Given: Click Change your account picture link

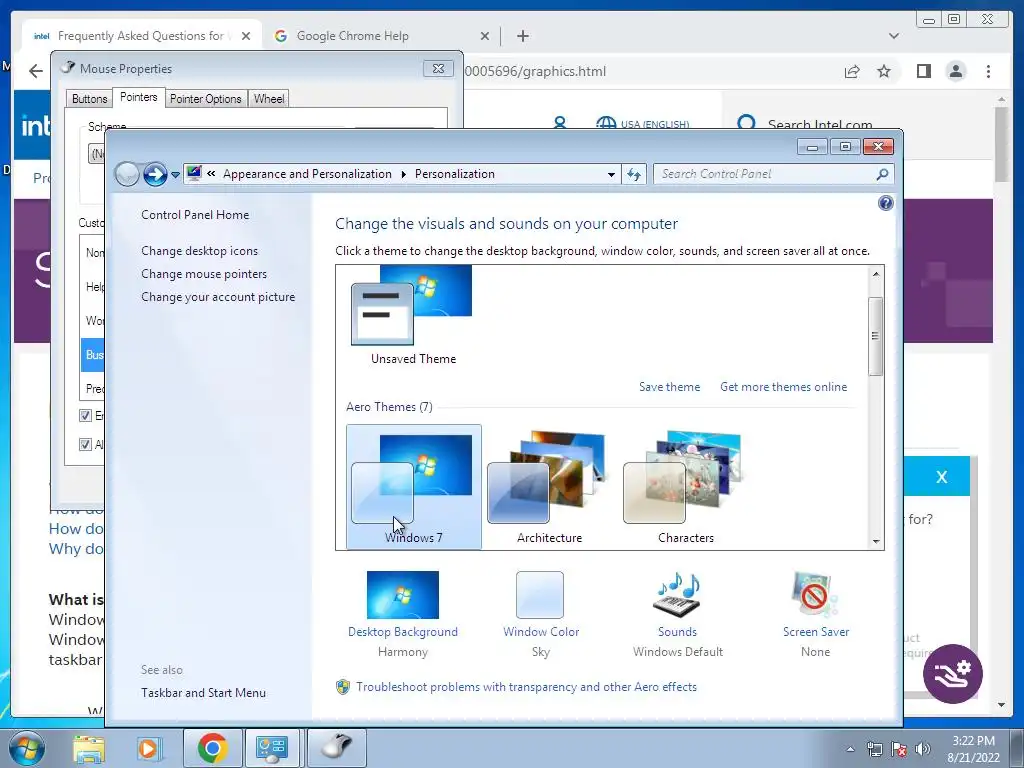Looking at the screenshot, I should coord(218,296).
